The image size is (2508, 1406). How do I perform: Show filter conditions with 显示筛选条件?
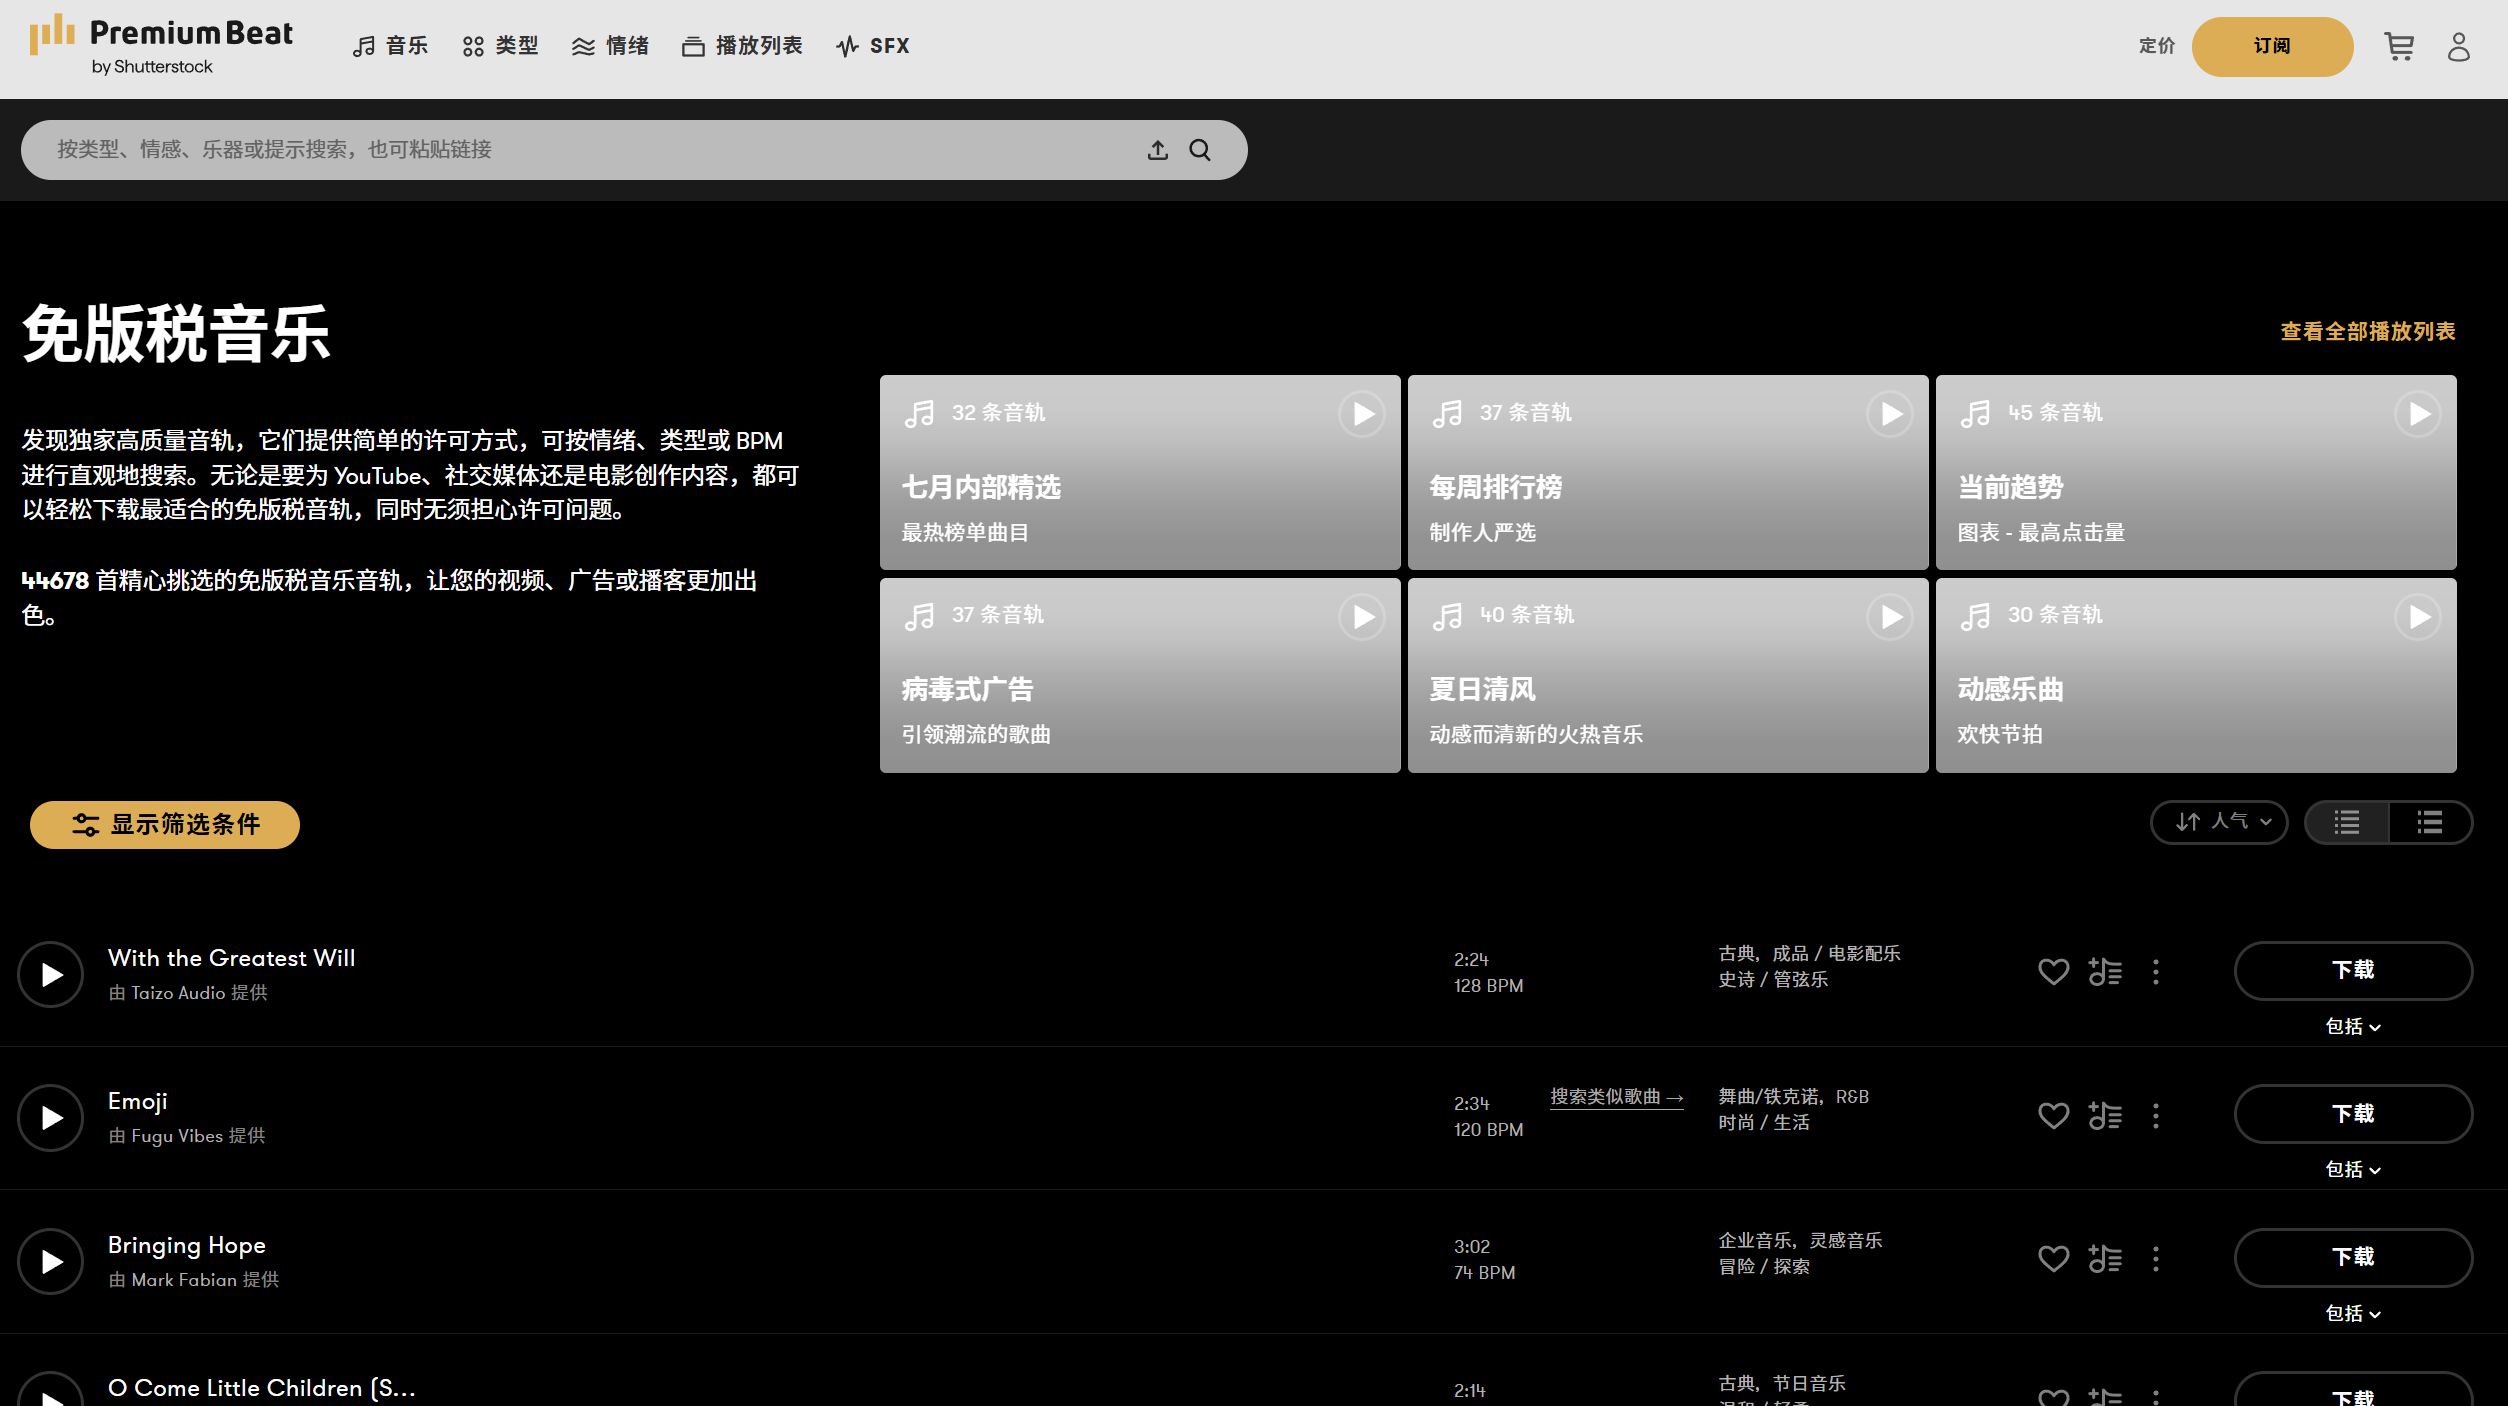point(165,824)
